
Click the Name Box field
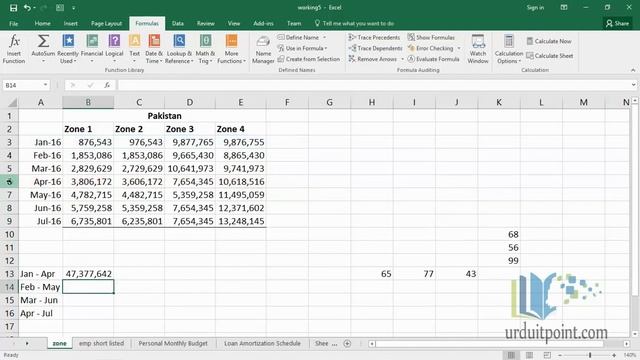coord(22,85)
